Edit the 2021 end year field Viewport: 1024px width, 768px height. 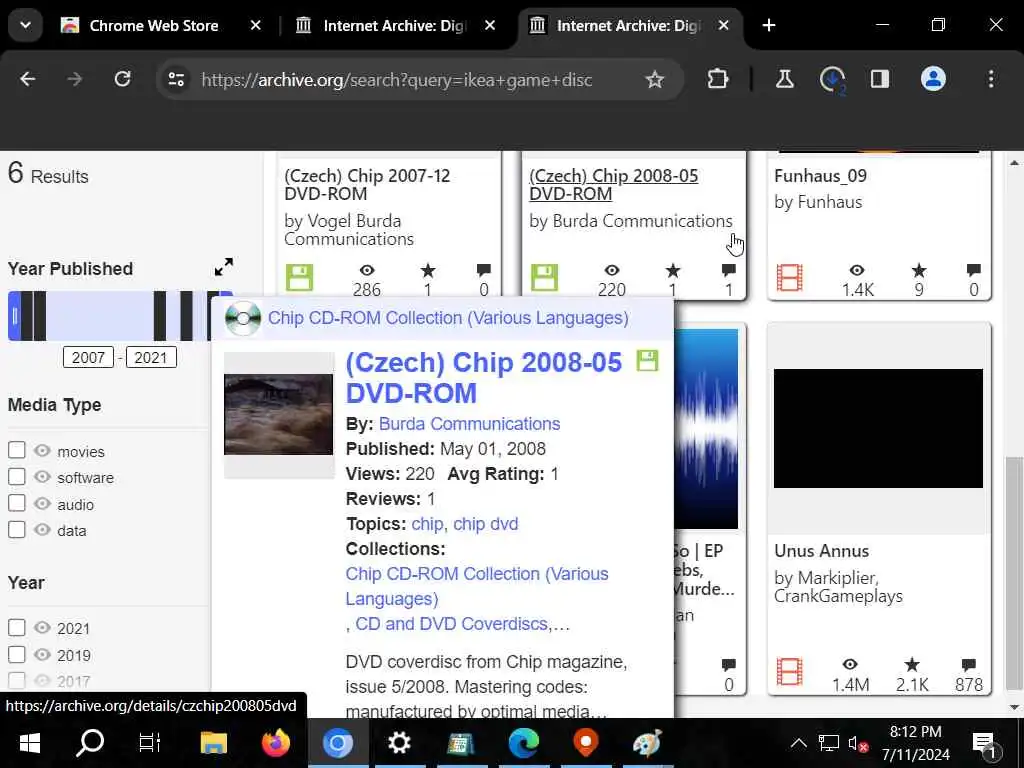(x=151, y=357)
